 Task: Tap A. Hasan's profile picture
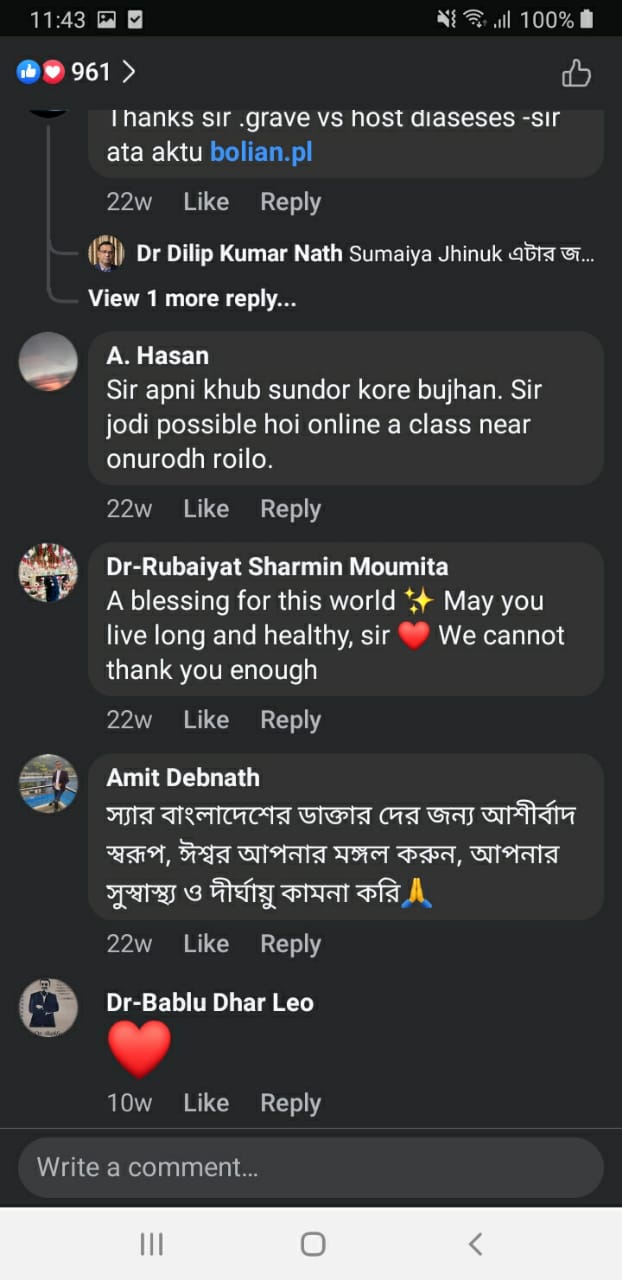(x=48, y=361)
